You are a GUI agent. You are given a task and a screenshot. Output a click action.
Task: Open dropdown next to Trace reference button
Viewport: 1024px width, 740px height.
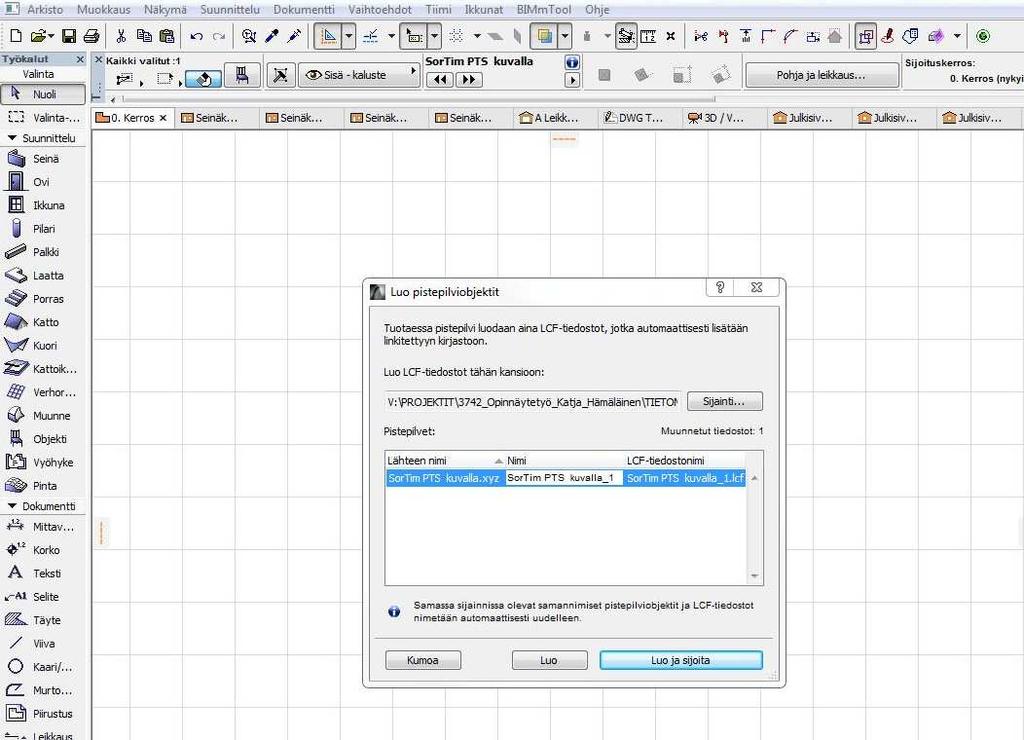564,37
